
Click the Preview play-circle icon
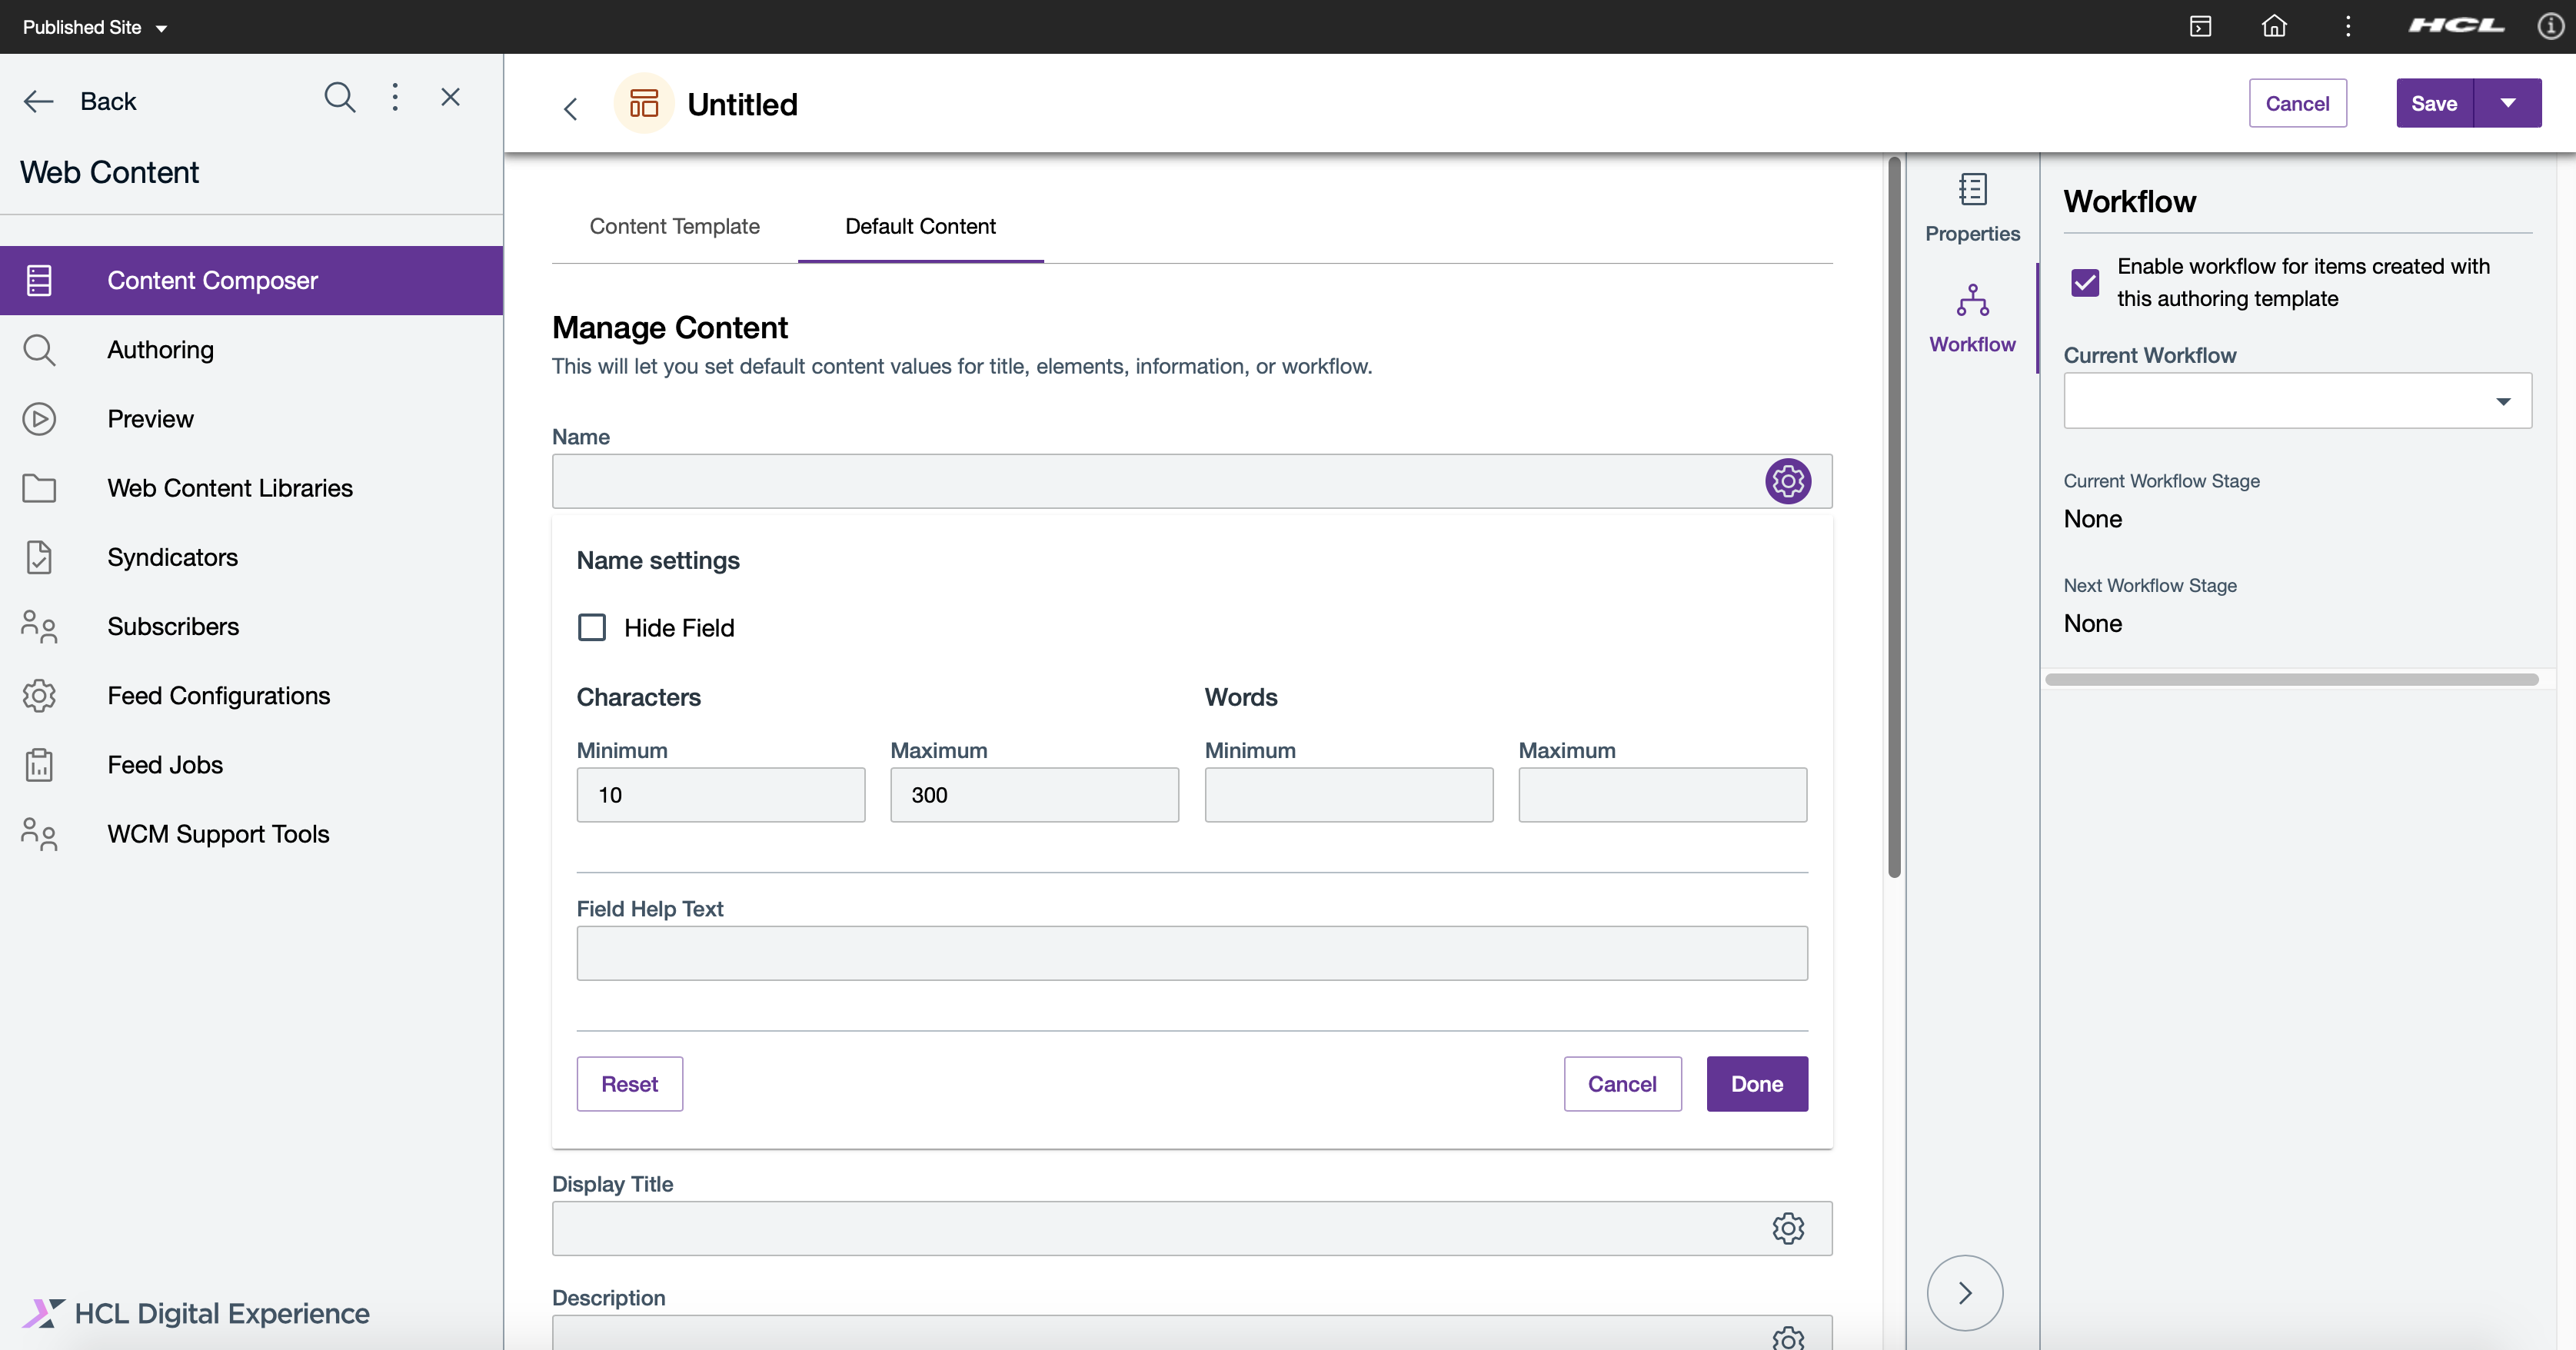click(39, 419)
